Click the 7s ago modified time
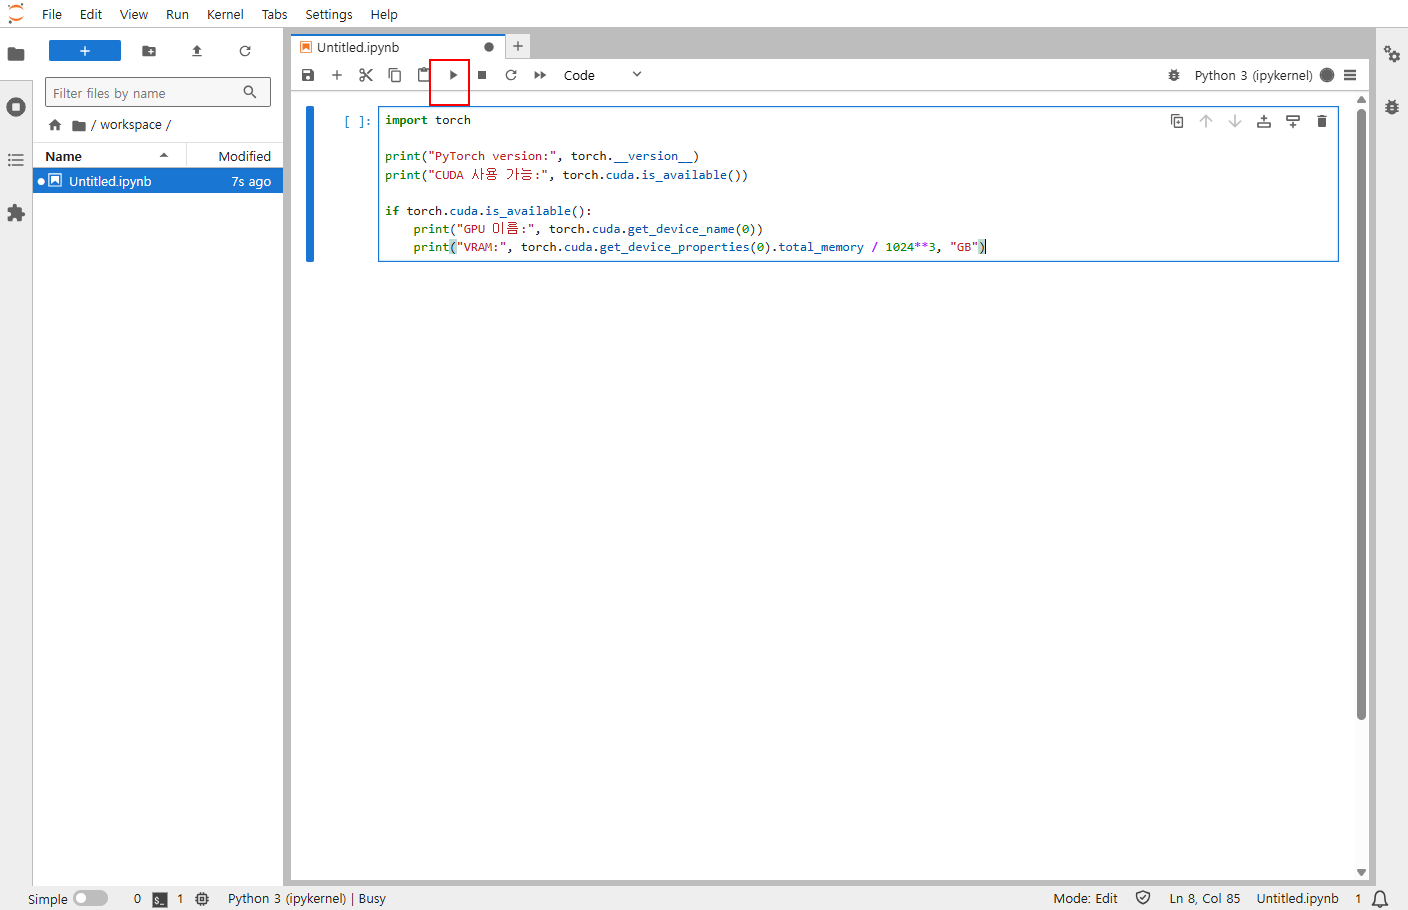The width and height of the screenshot is (1408, 910). [x=251, y=182]
